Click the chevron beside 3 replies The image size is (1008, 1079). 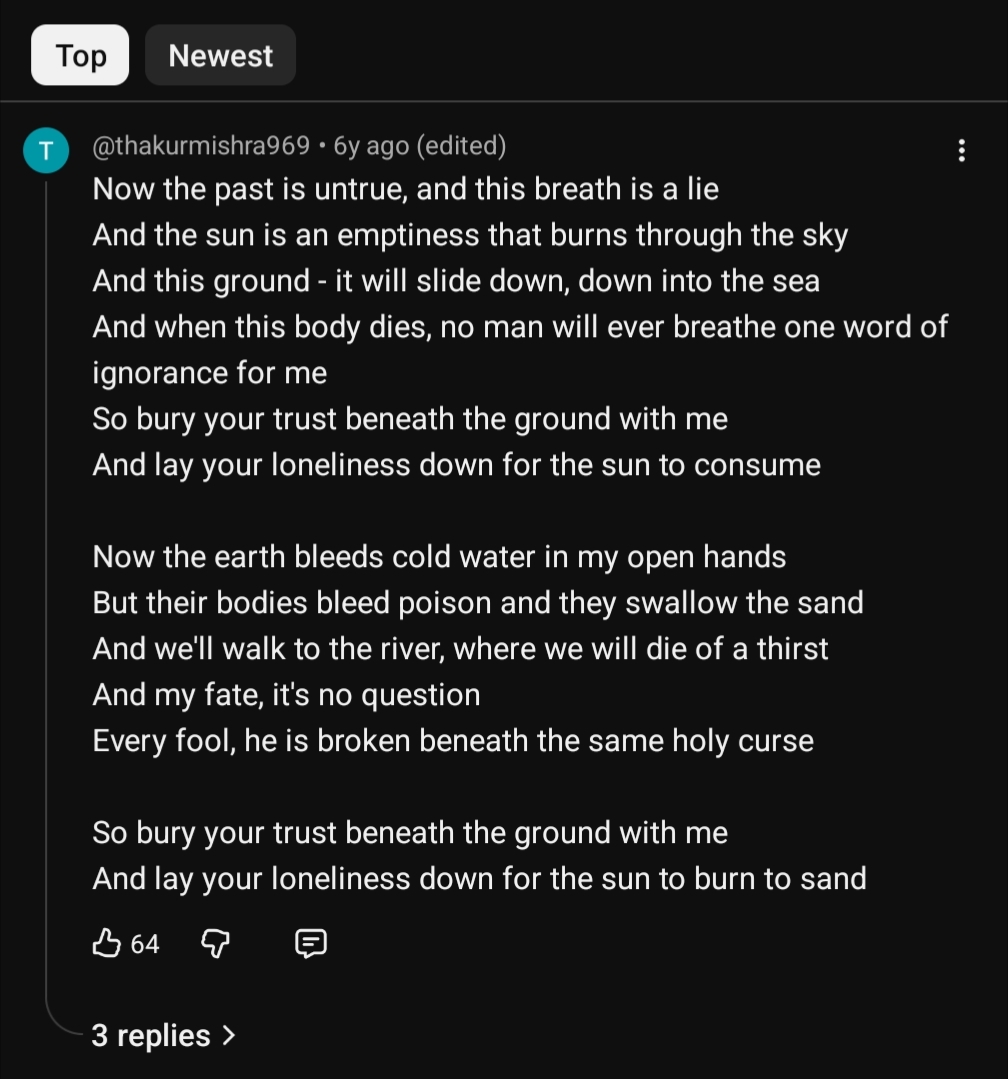tap(229, 1035)
